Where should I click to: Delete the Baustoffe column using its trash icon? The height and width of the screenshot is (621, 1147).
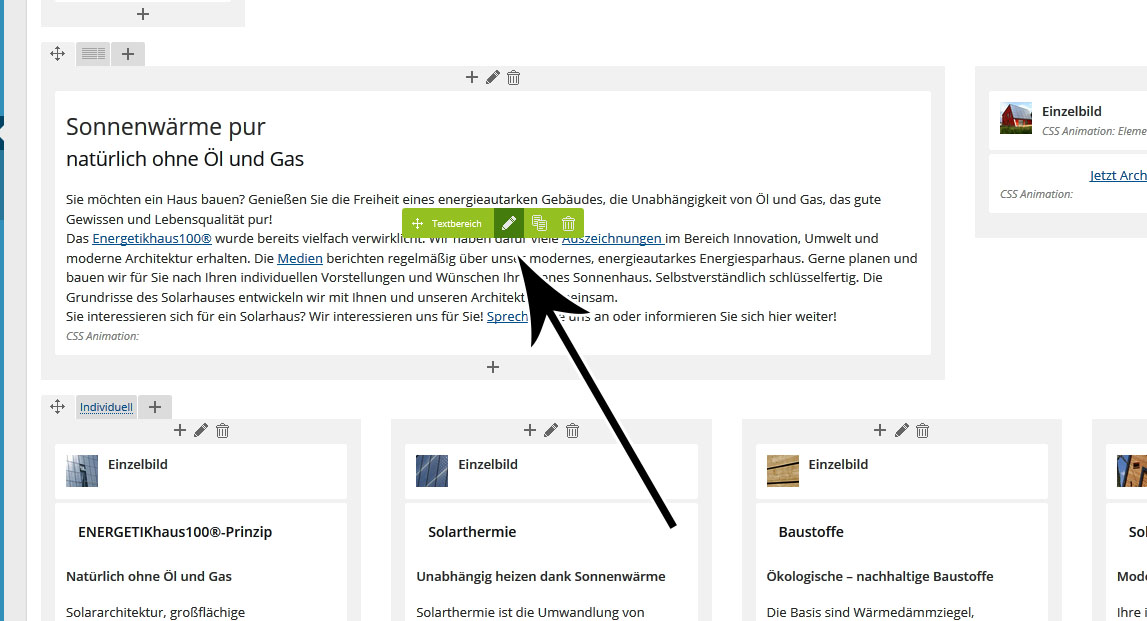(923, 431)
